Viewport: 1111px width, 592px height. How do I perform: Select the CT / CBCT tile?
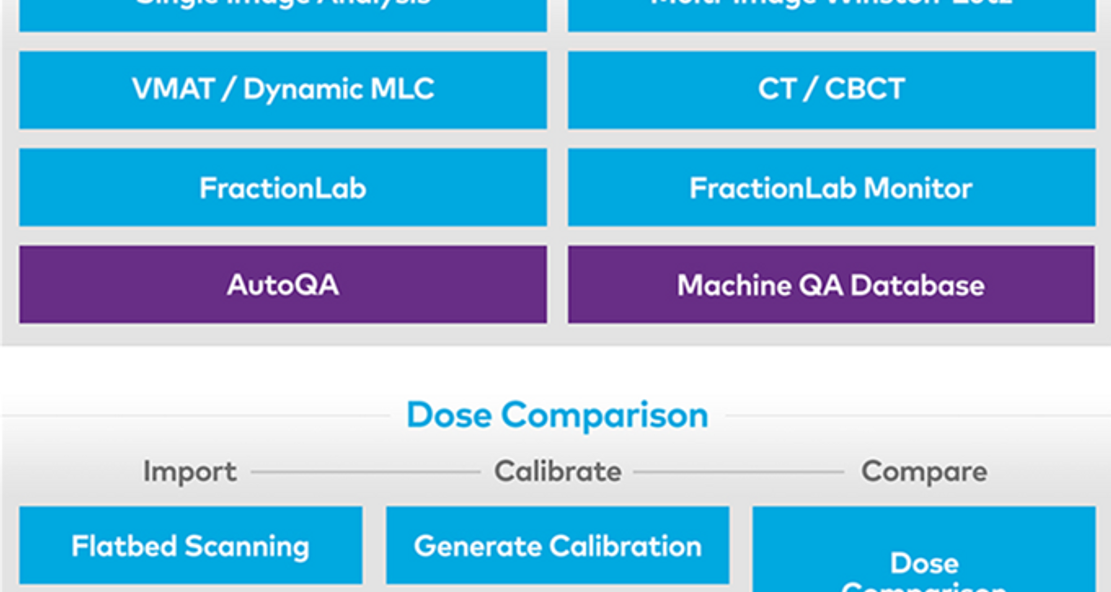pyautogui.click(x=831, y=90)
